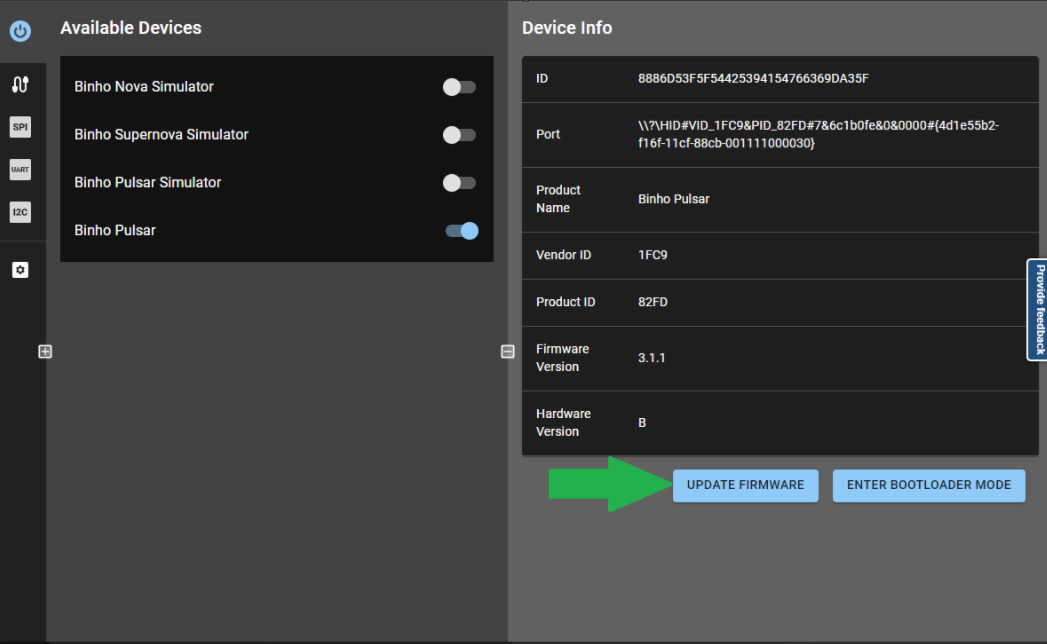Disable the Binho Pulsar toggle
Image resolution: width=1047 pixels, height=644 pixels.
tap(461, 231)
